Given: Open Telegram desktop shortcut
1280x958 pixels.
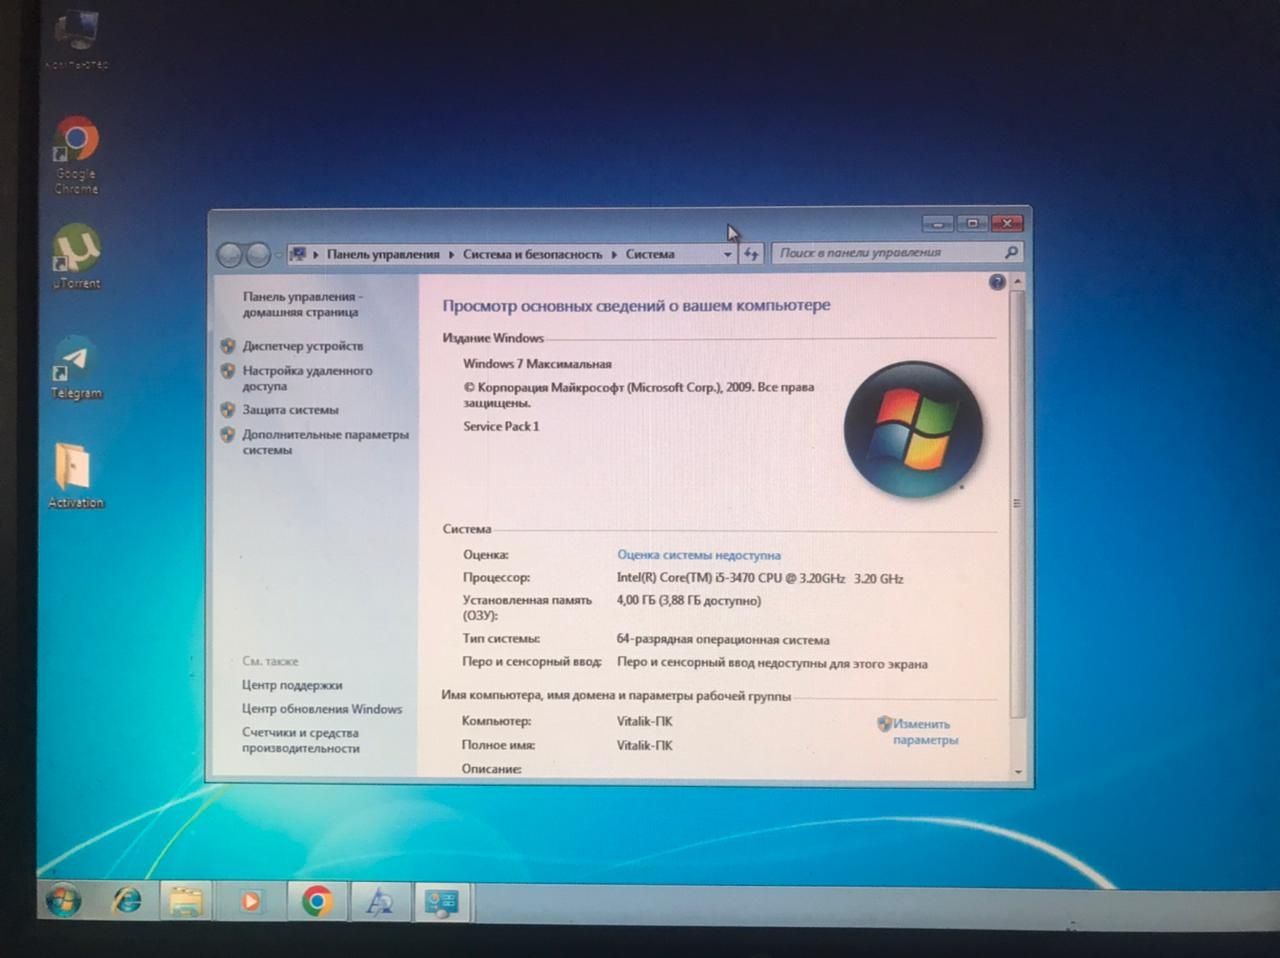Looking at the screenshot, I should [x=76, y=368].
